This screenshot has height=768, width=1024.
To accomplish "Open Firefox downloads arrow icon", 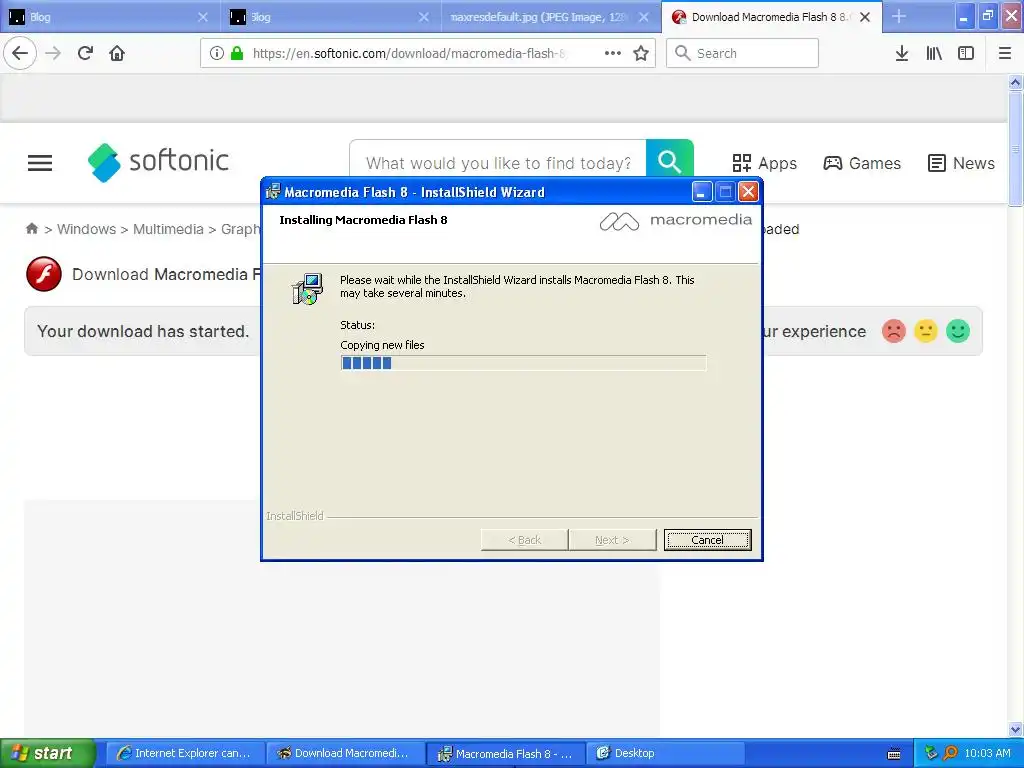I will 902,53.
